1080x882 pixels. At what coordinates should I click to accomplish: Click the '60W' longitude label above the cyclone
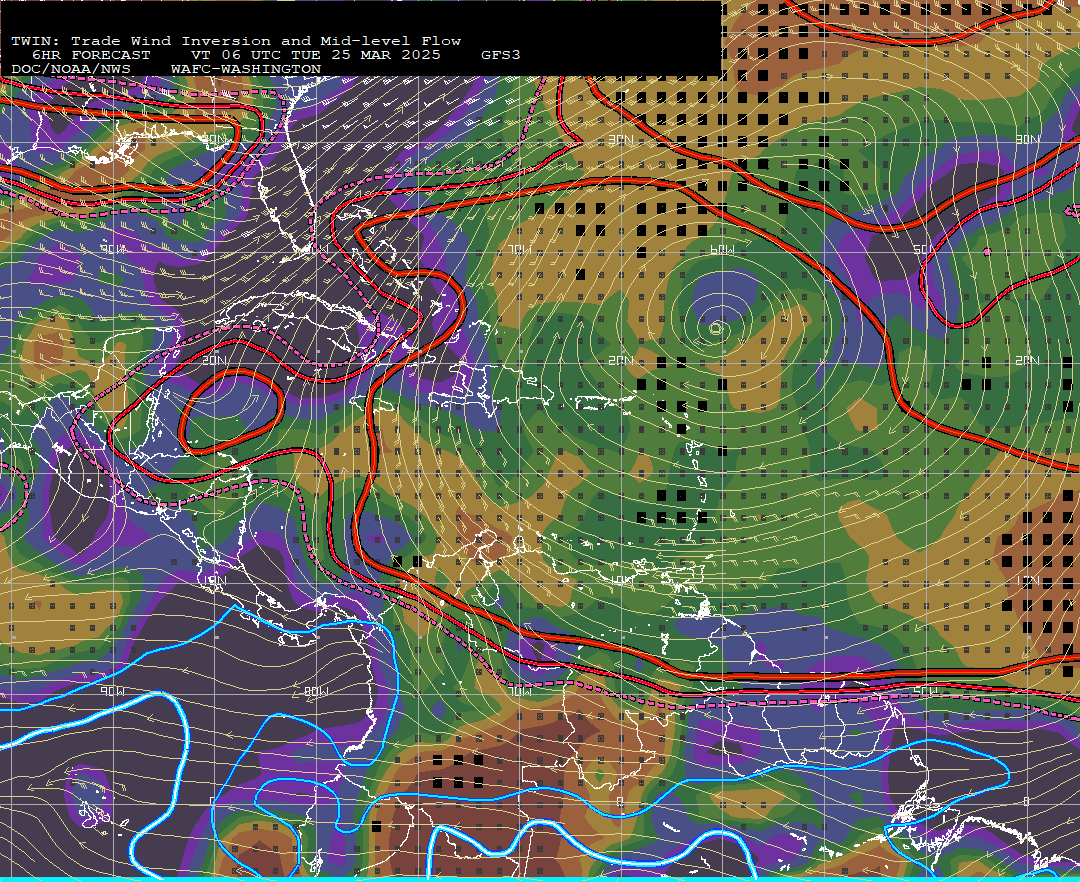(721, 249)
